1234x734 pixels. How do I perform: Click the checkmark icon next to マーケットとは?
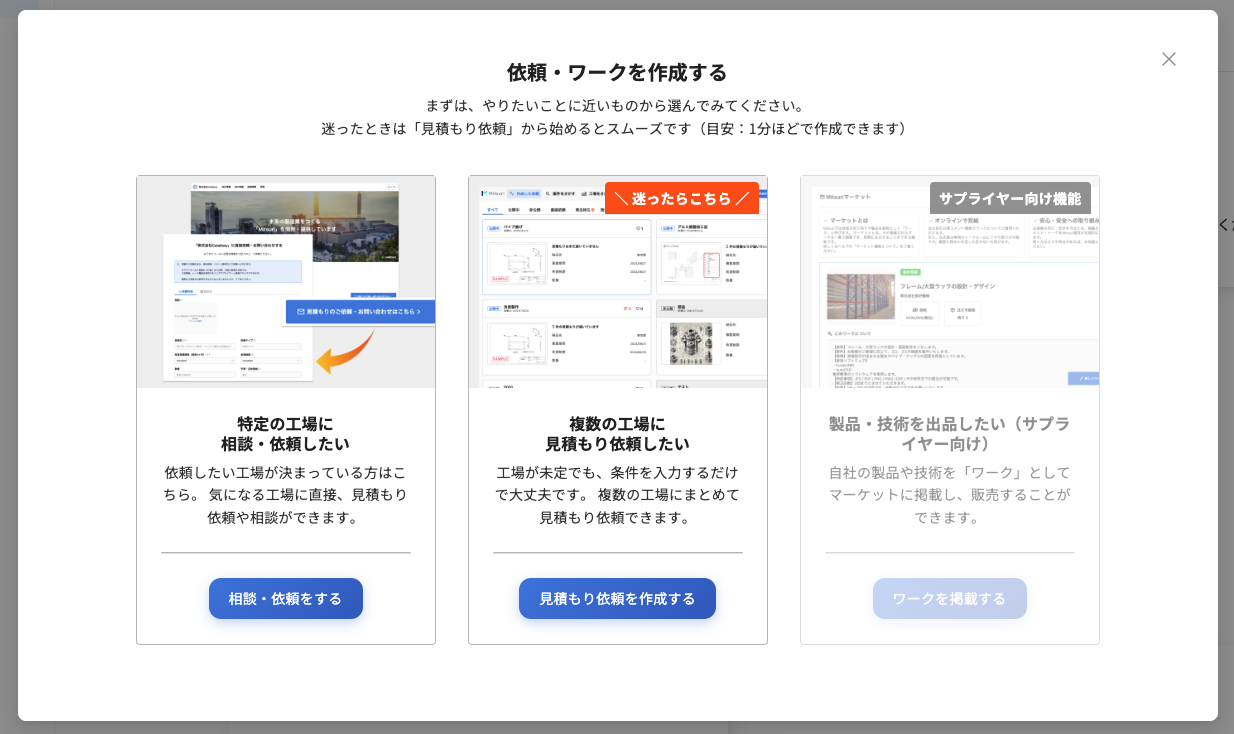tap(826, 219)
